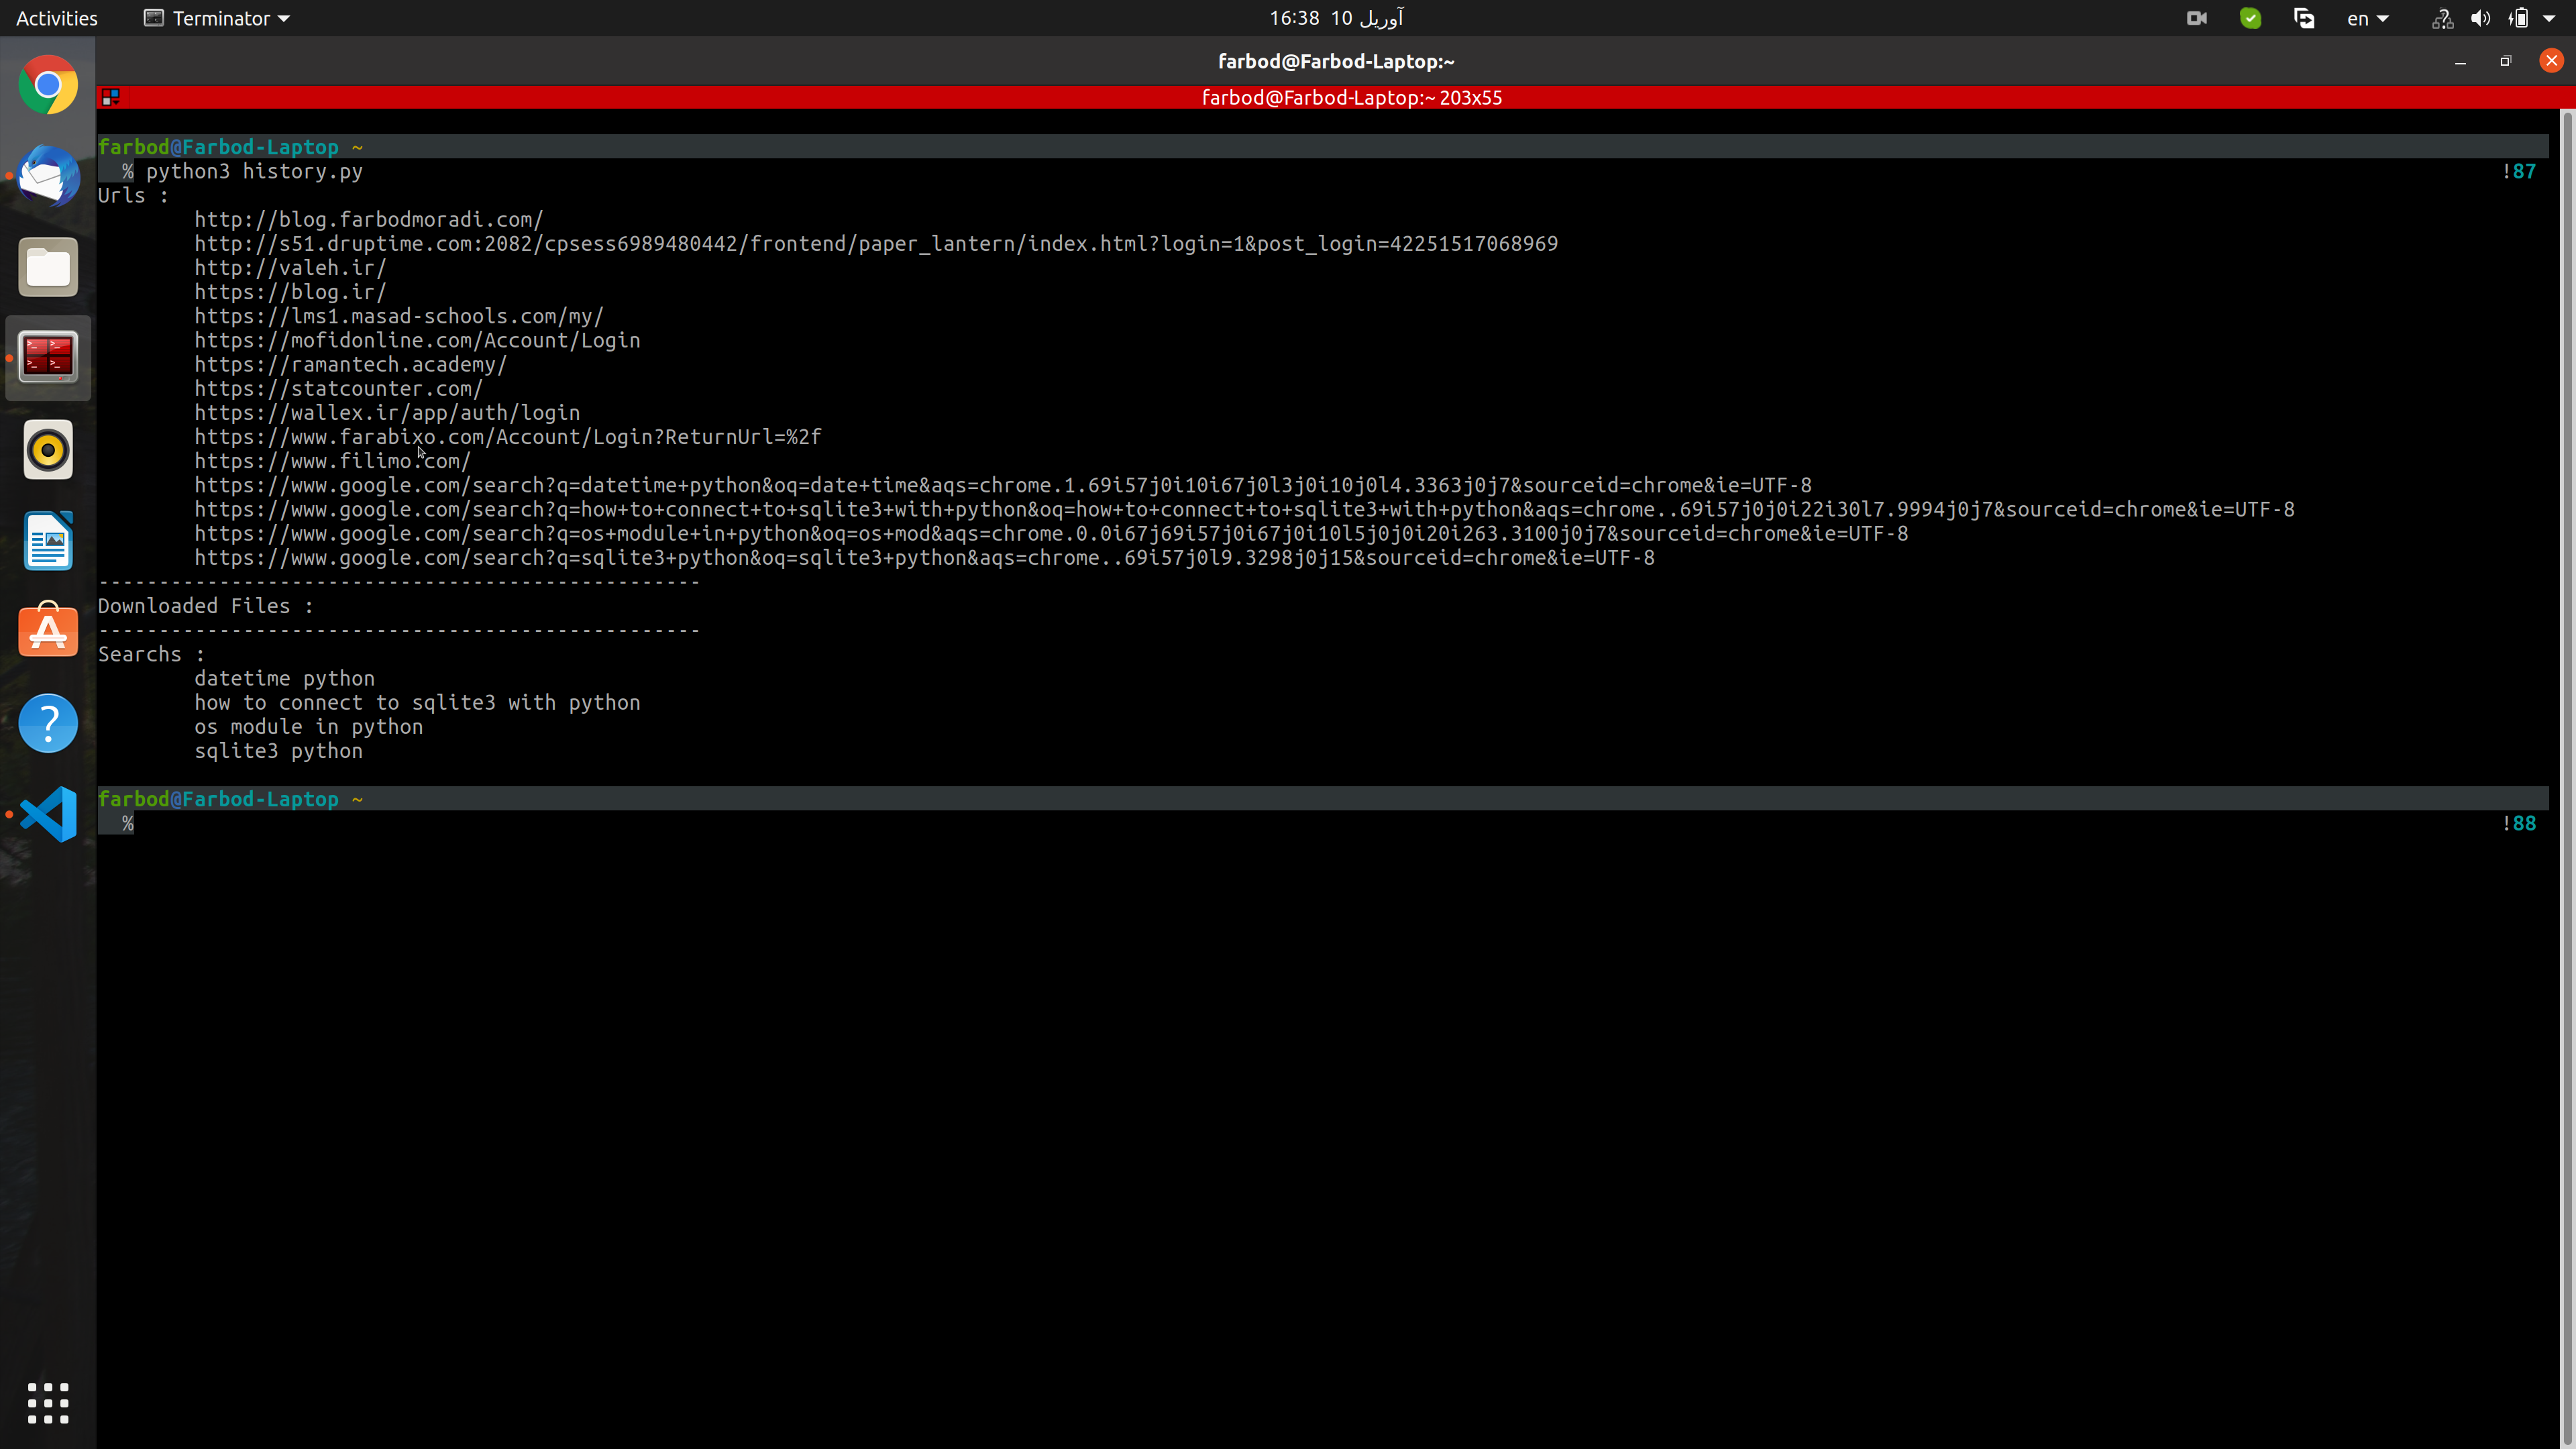Click the ramantech.academy URL
2576x1449 pixels.
[x=351, y=364]
